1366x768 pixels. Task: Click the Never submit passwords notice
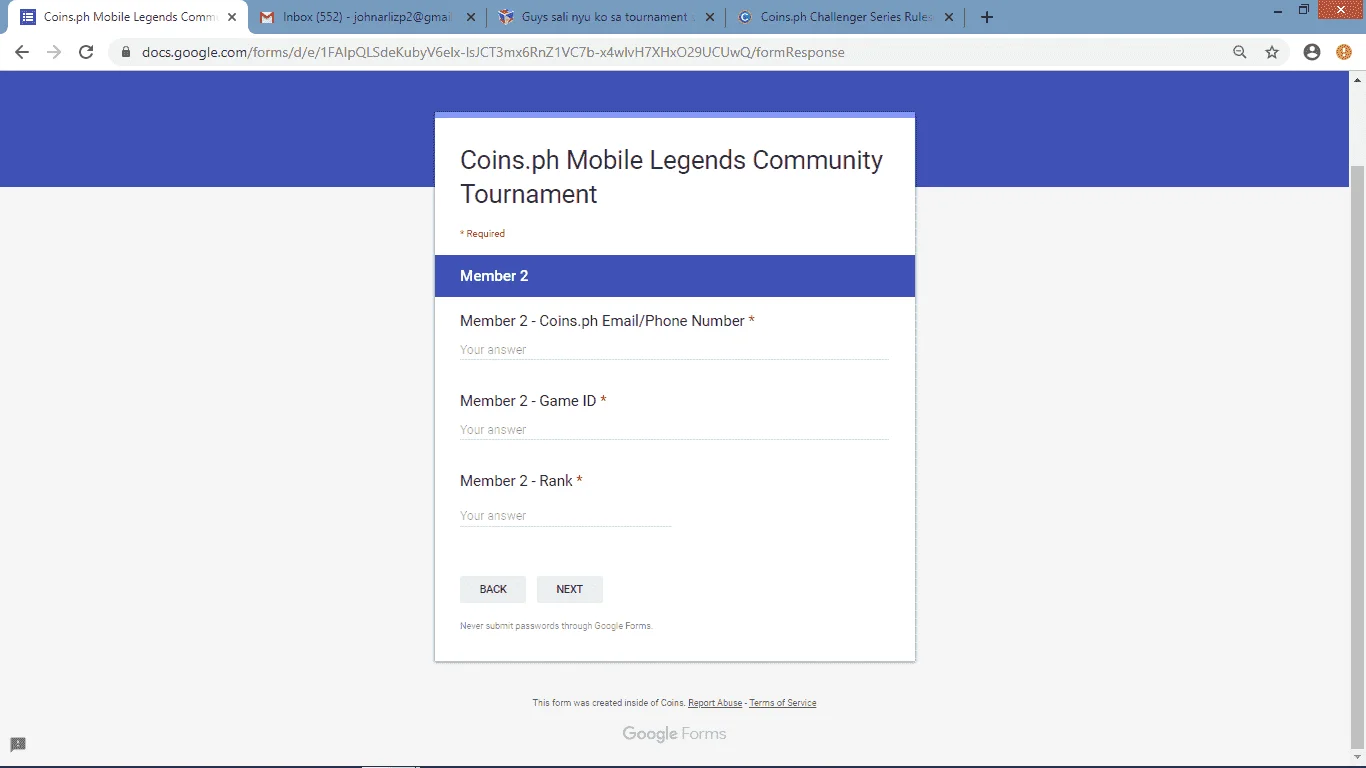(556, 626)
